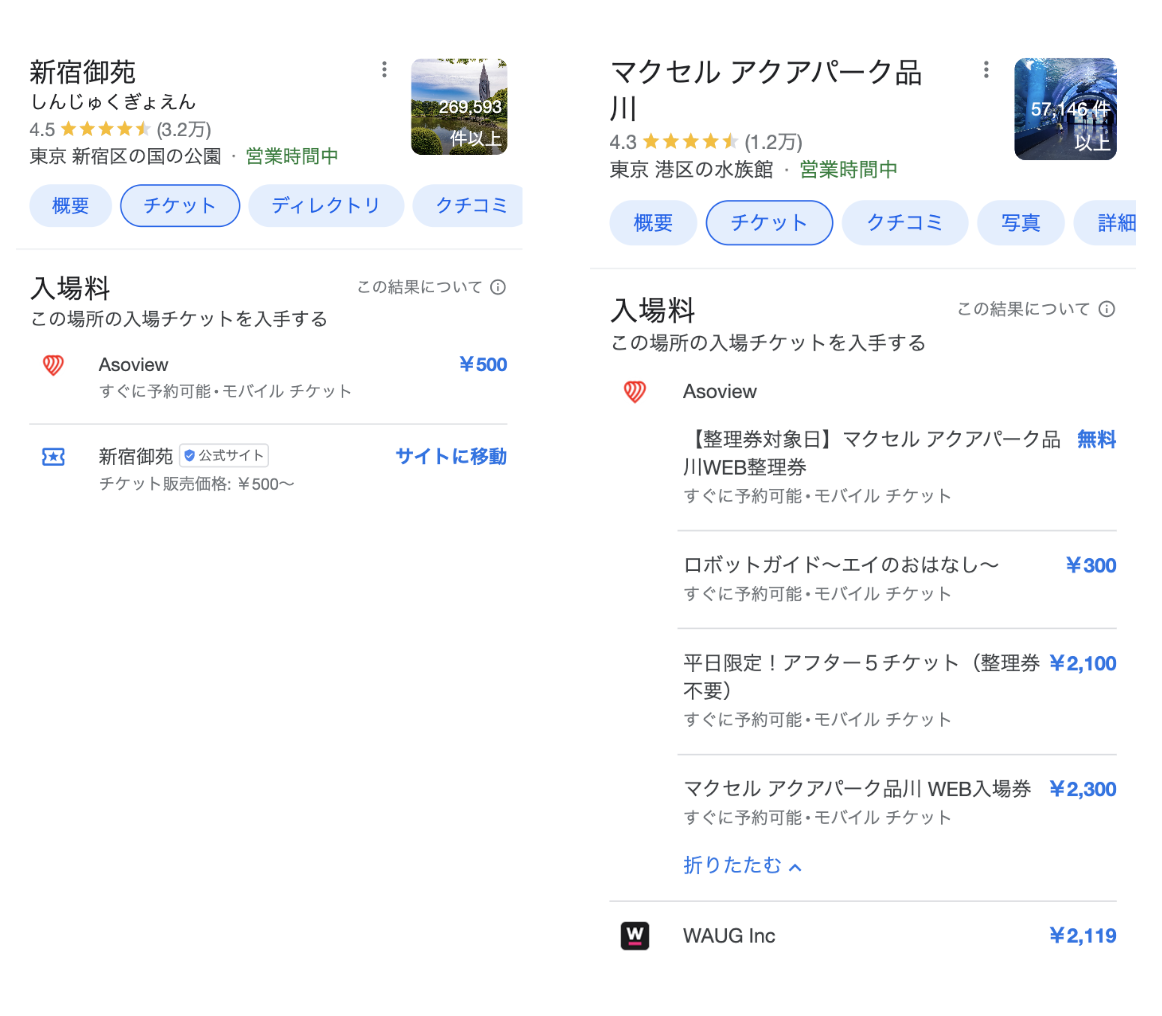Select the 概要 tab for 新宿御苑
This screenshot has width=1162, height=1016.
coord(70,205)
